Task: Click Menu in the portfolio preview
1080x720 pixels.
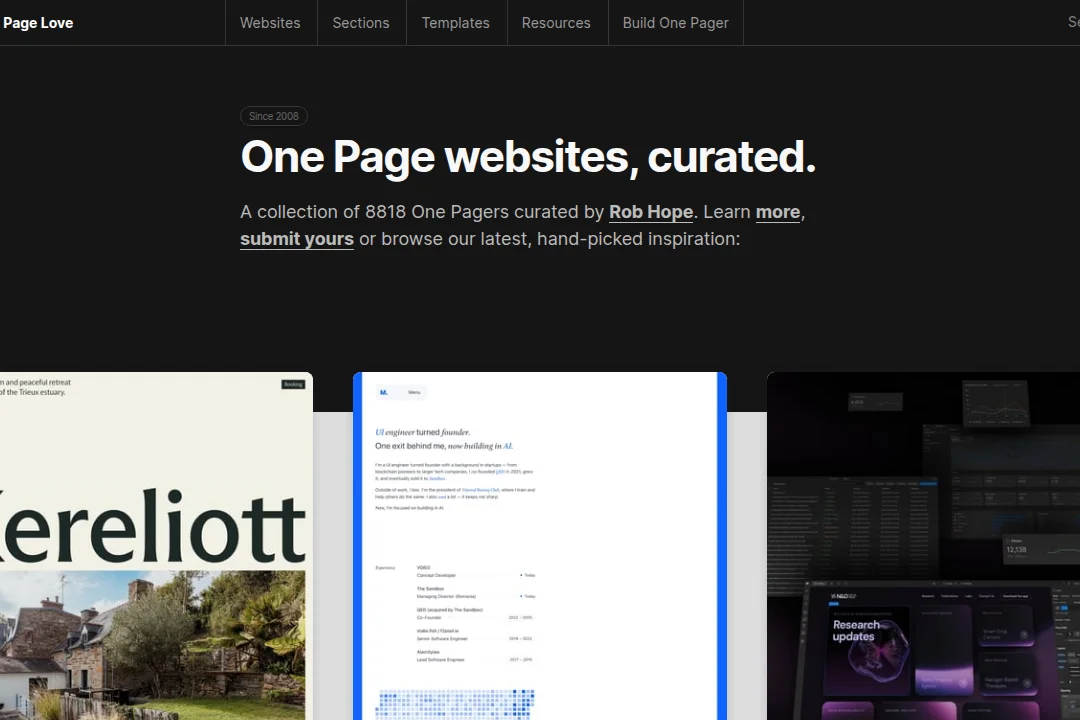Action: tap(414, 393)
